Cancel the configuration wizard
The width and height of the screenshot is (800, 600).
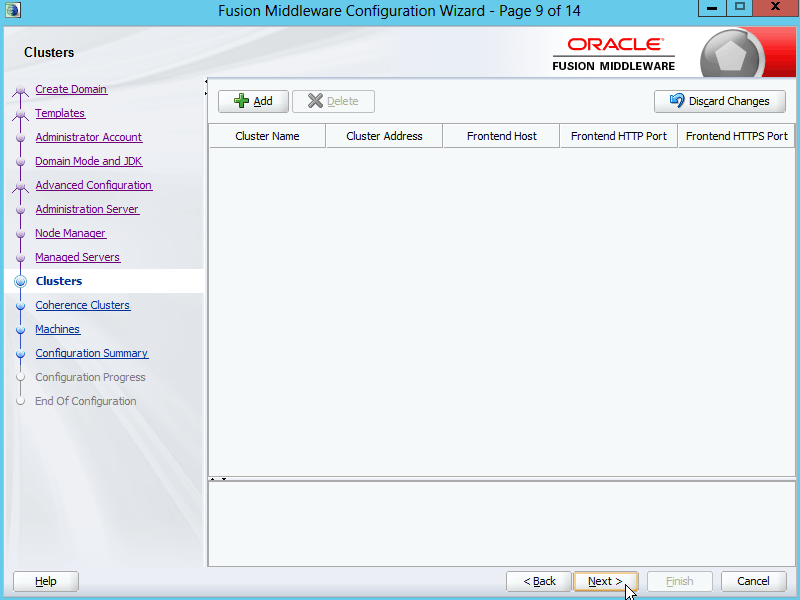(753, 581)
